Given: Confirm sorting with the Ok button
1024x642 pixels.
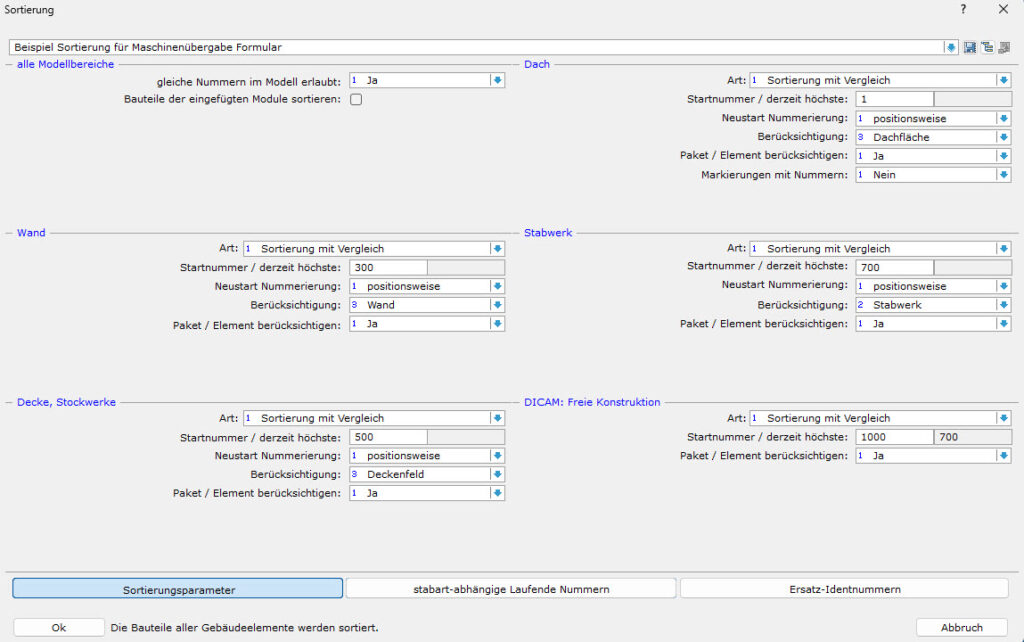Looking at the screenshot, I should pos(59,627).
